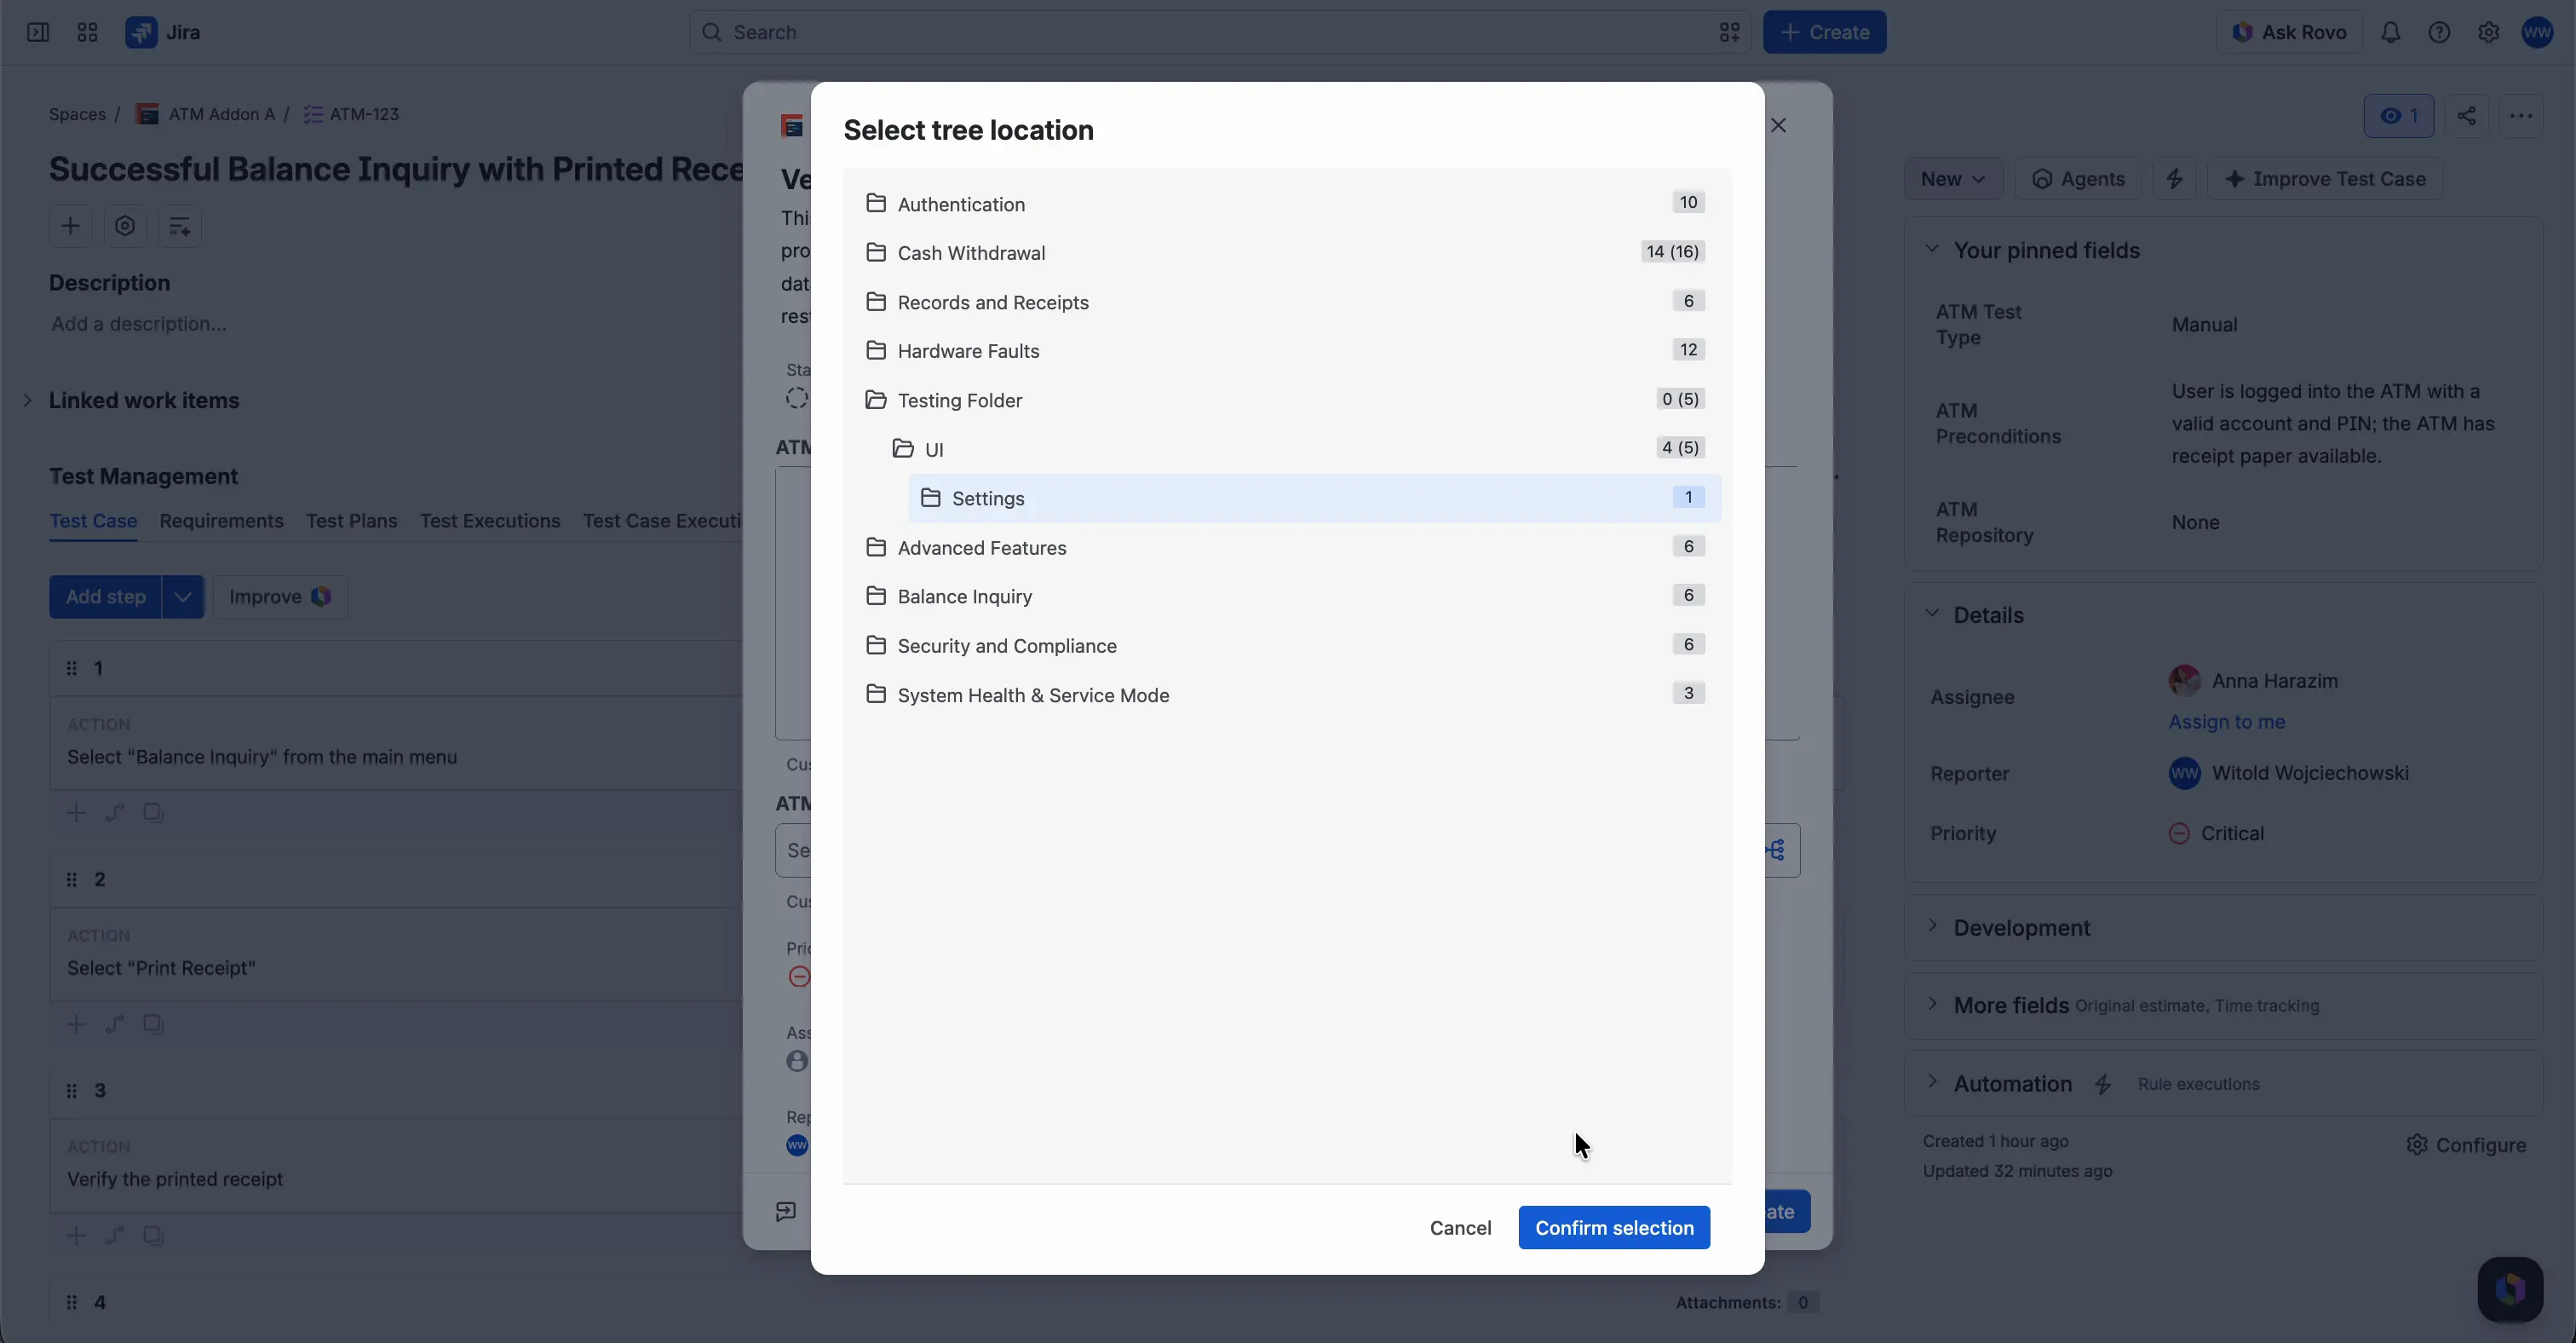Open the search filter grid icon
Screen dimensions: 2576x1343
pyautogui.click(x=1729, y=32)
